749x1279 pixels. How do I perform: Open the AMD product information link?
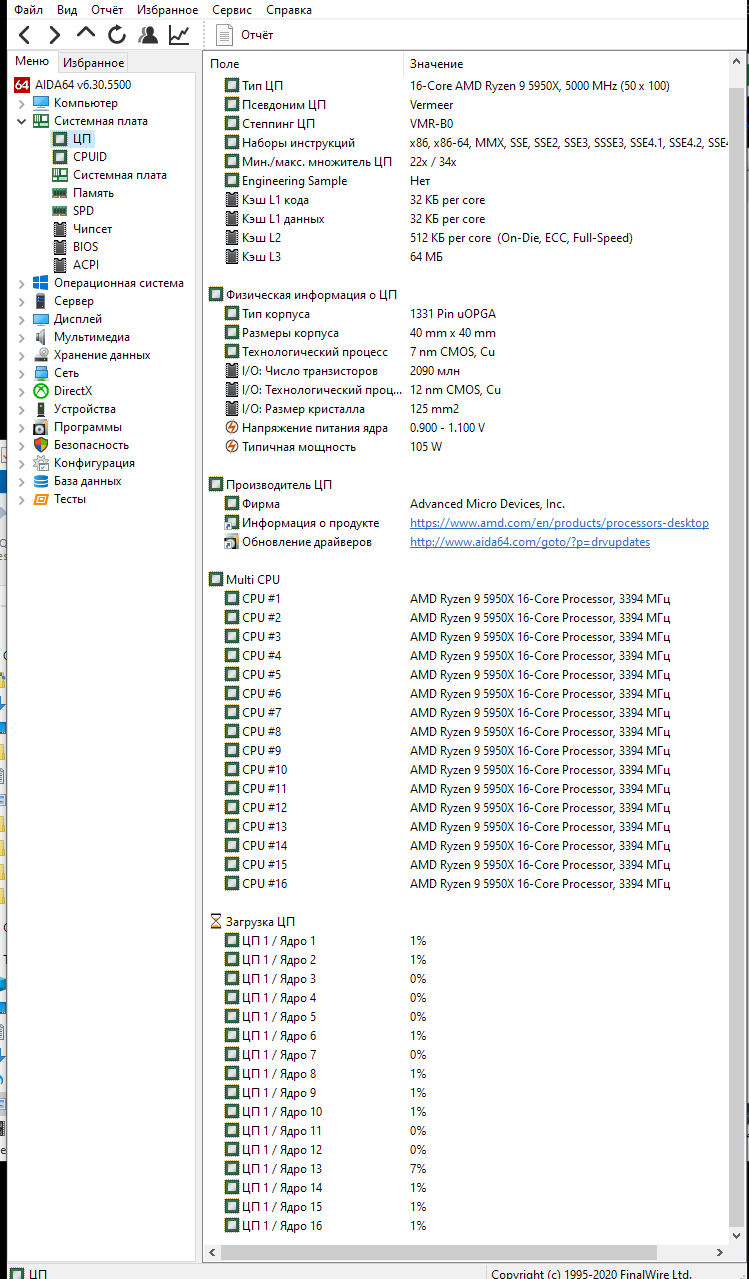coord(559,523)
